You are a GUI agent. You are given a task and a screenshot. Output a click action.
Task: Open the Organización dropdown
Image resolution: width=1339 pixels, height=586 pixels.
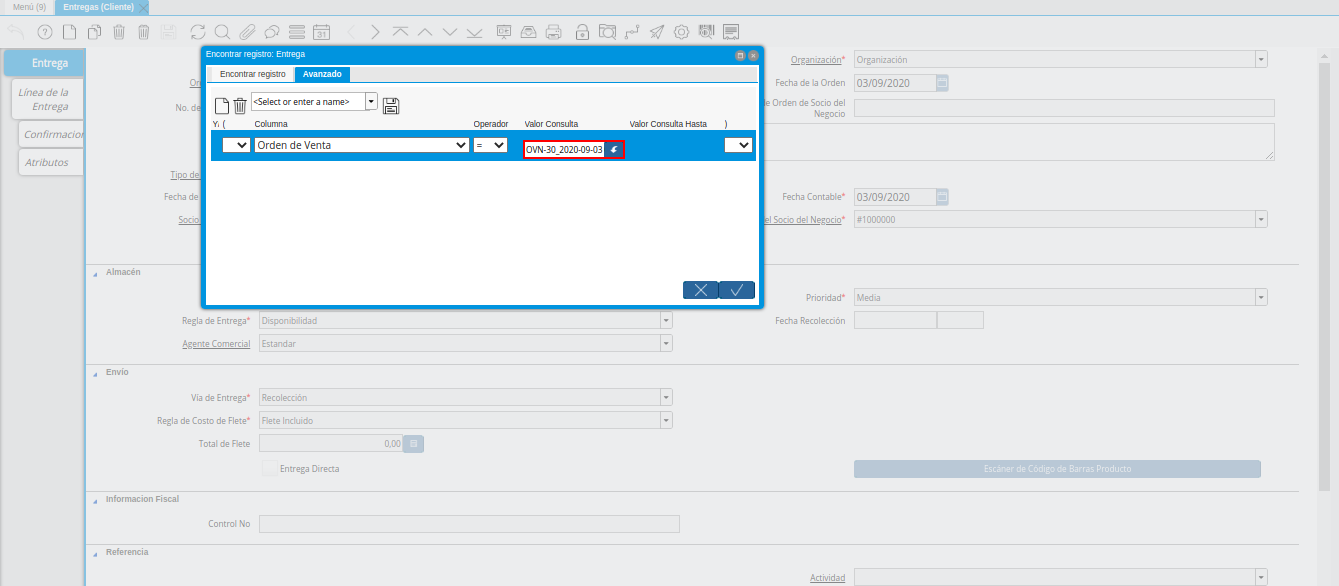click(1261, 59)
